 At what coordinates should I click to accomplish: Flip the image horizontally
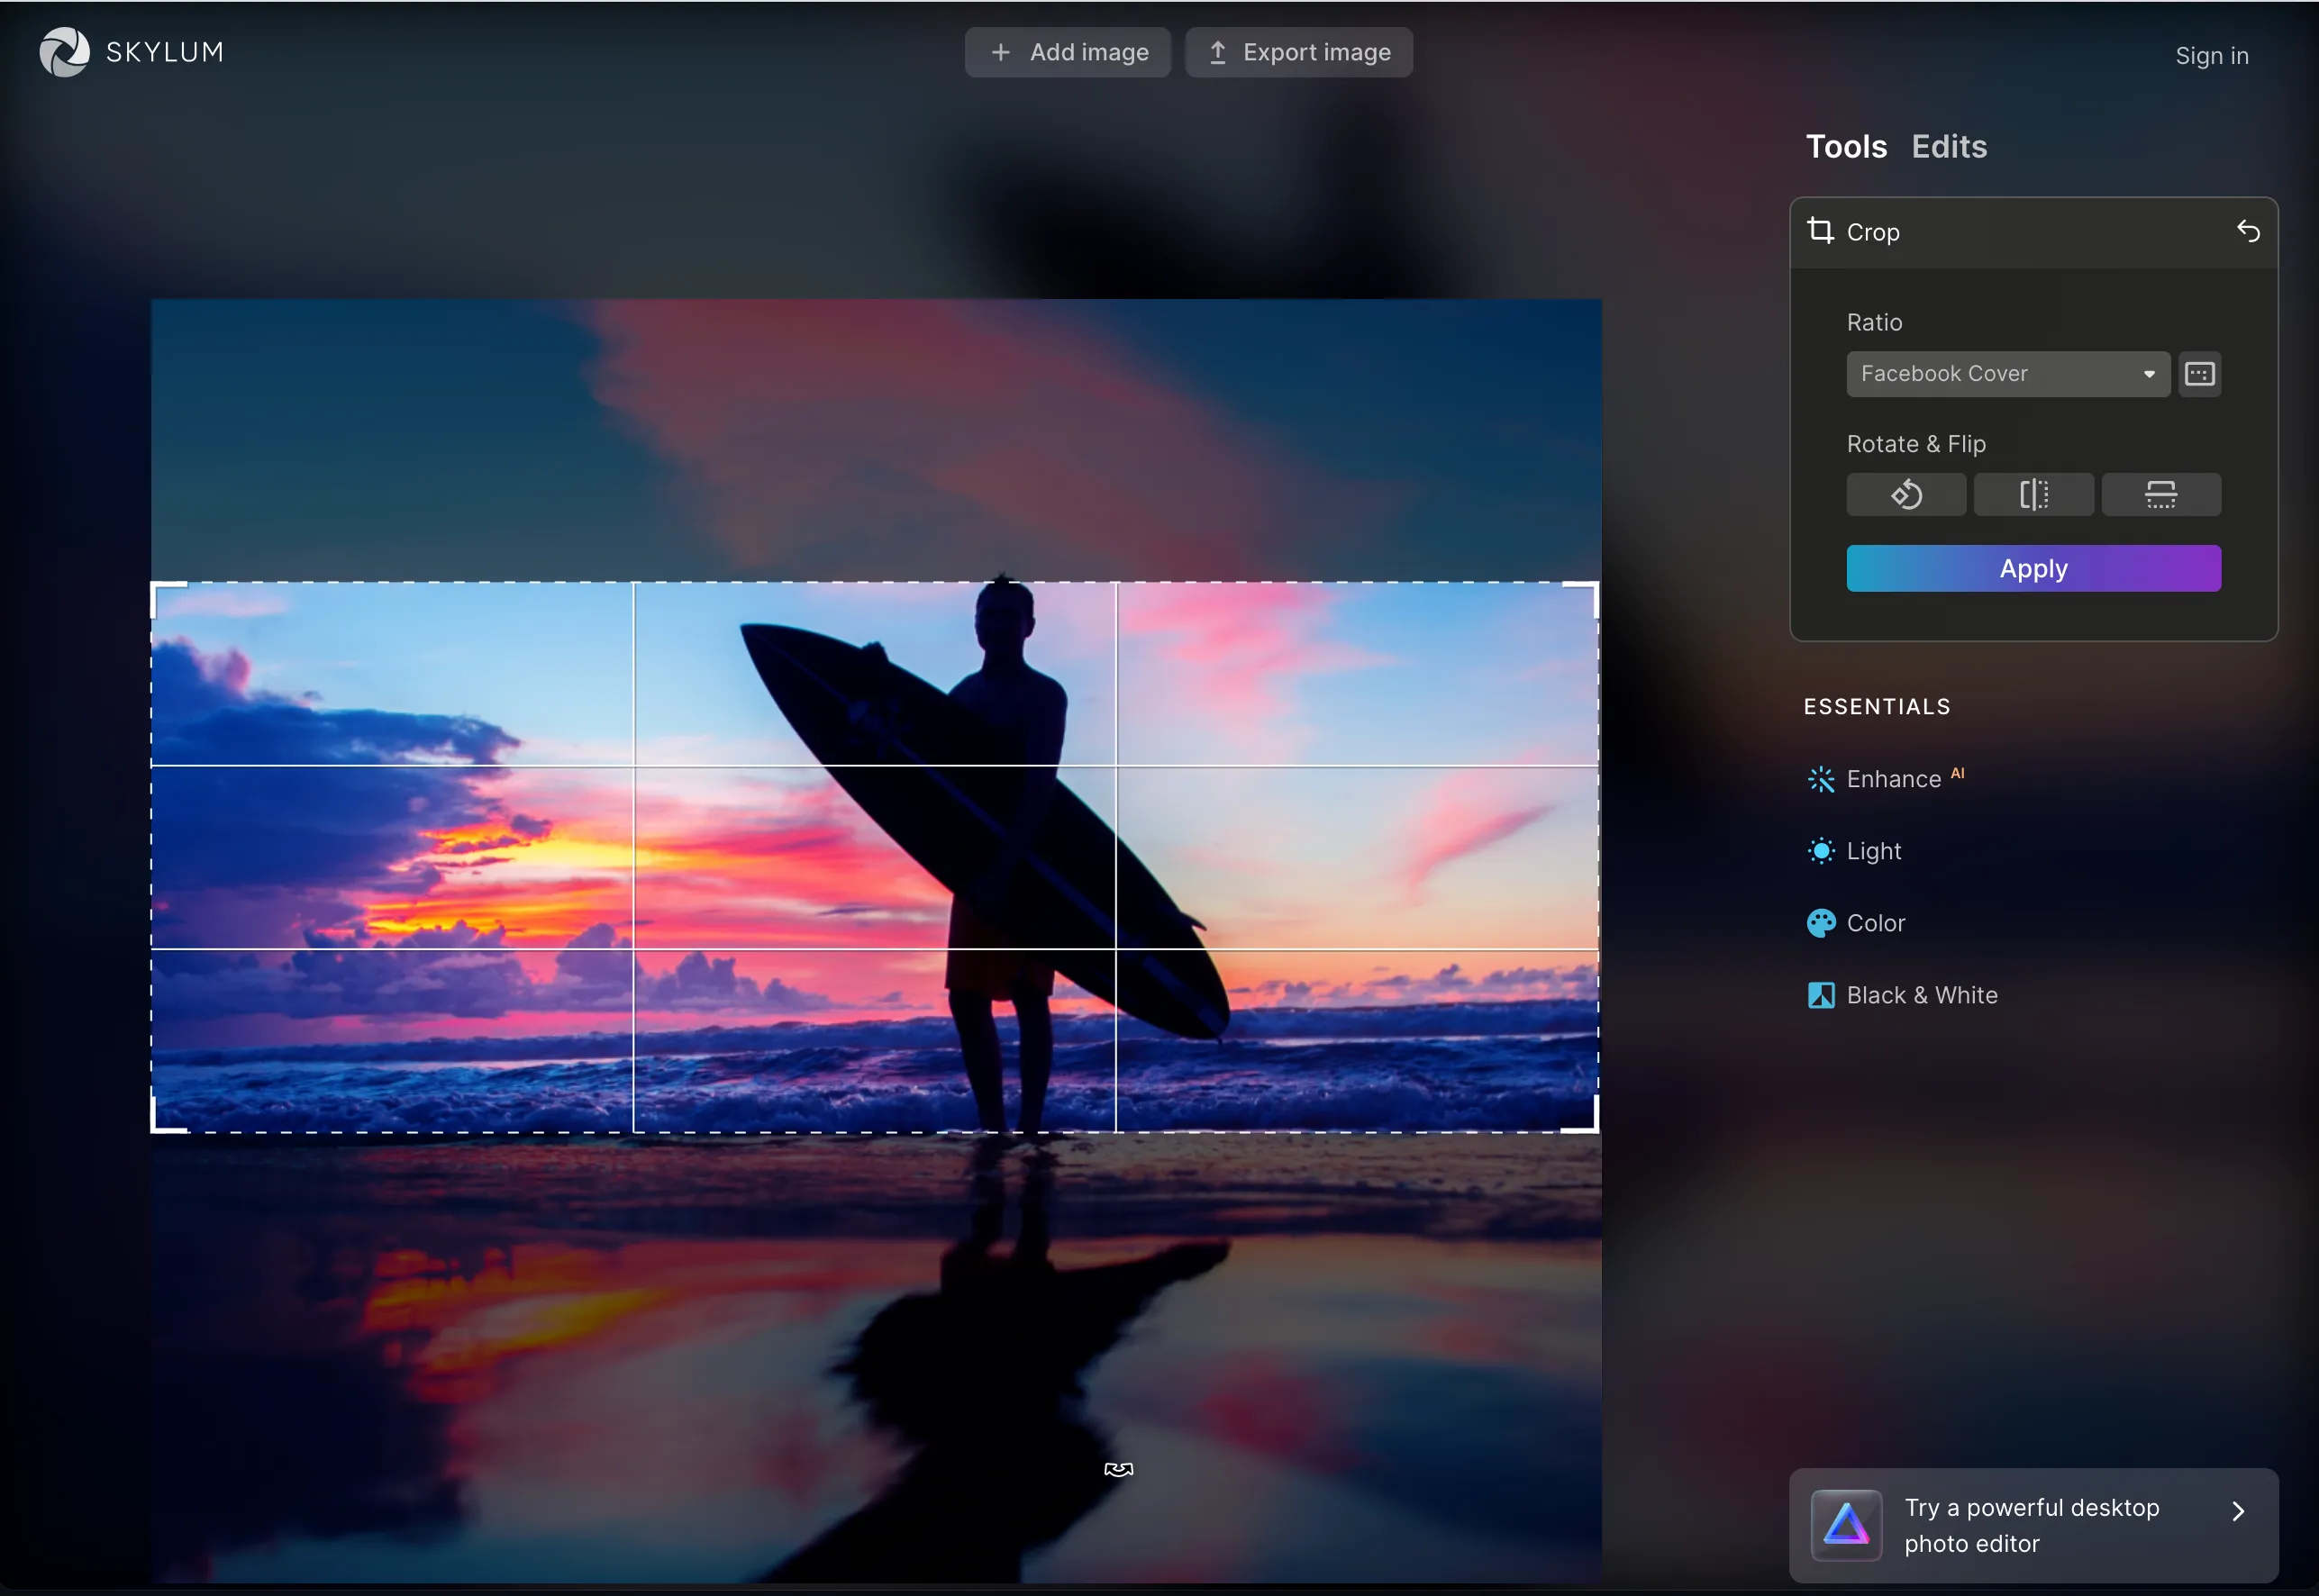2033,495
